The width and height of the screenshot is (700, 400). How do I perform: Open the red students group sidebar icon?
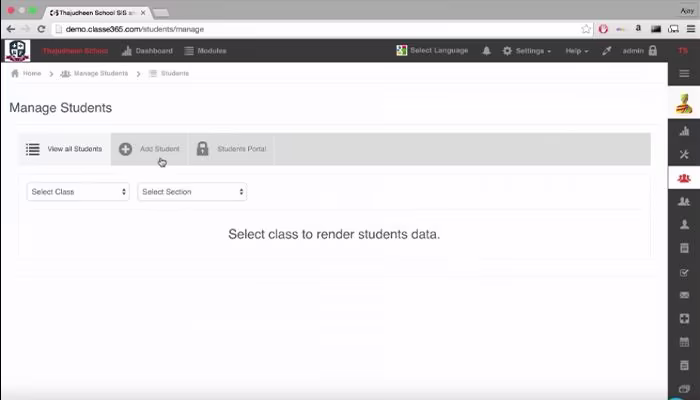pyautogui.click(x=684, y=178)
